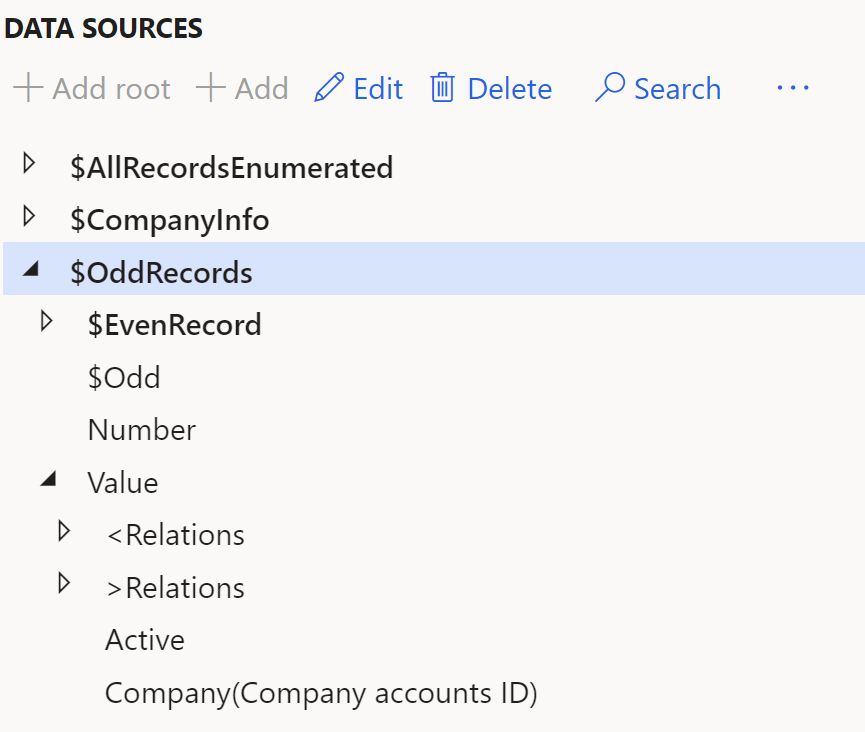Viewport: 865px width, 732px height.
Task: Collapse the $OddRecords node
Action: point(28,268)
